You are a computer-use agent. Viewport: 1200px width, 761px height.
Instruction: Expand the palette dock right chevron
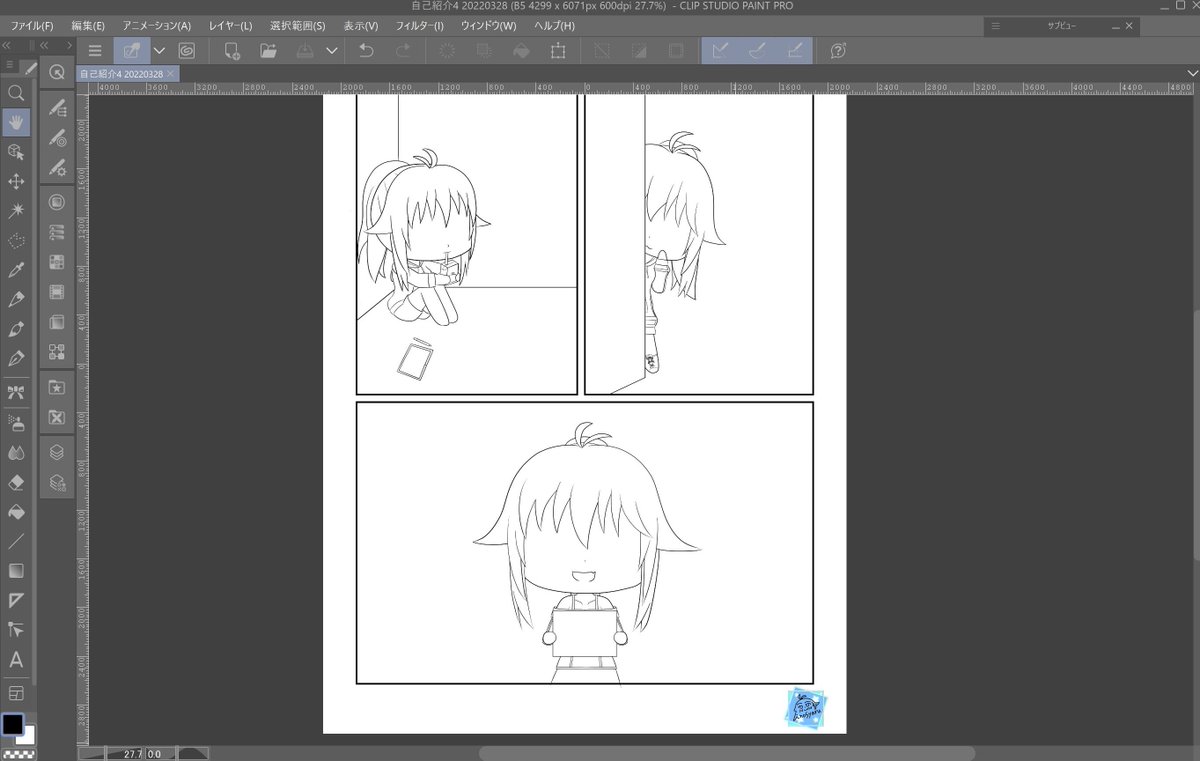[69, 45]
